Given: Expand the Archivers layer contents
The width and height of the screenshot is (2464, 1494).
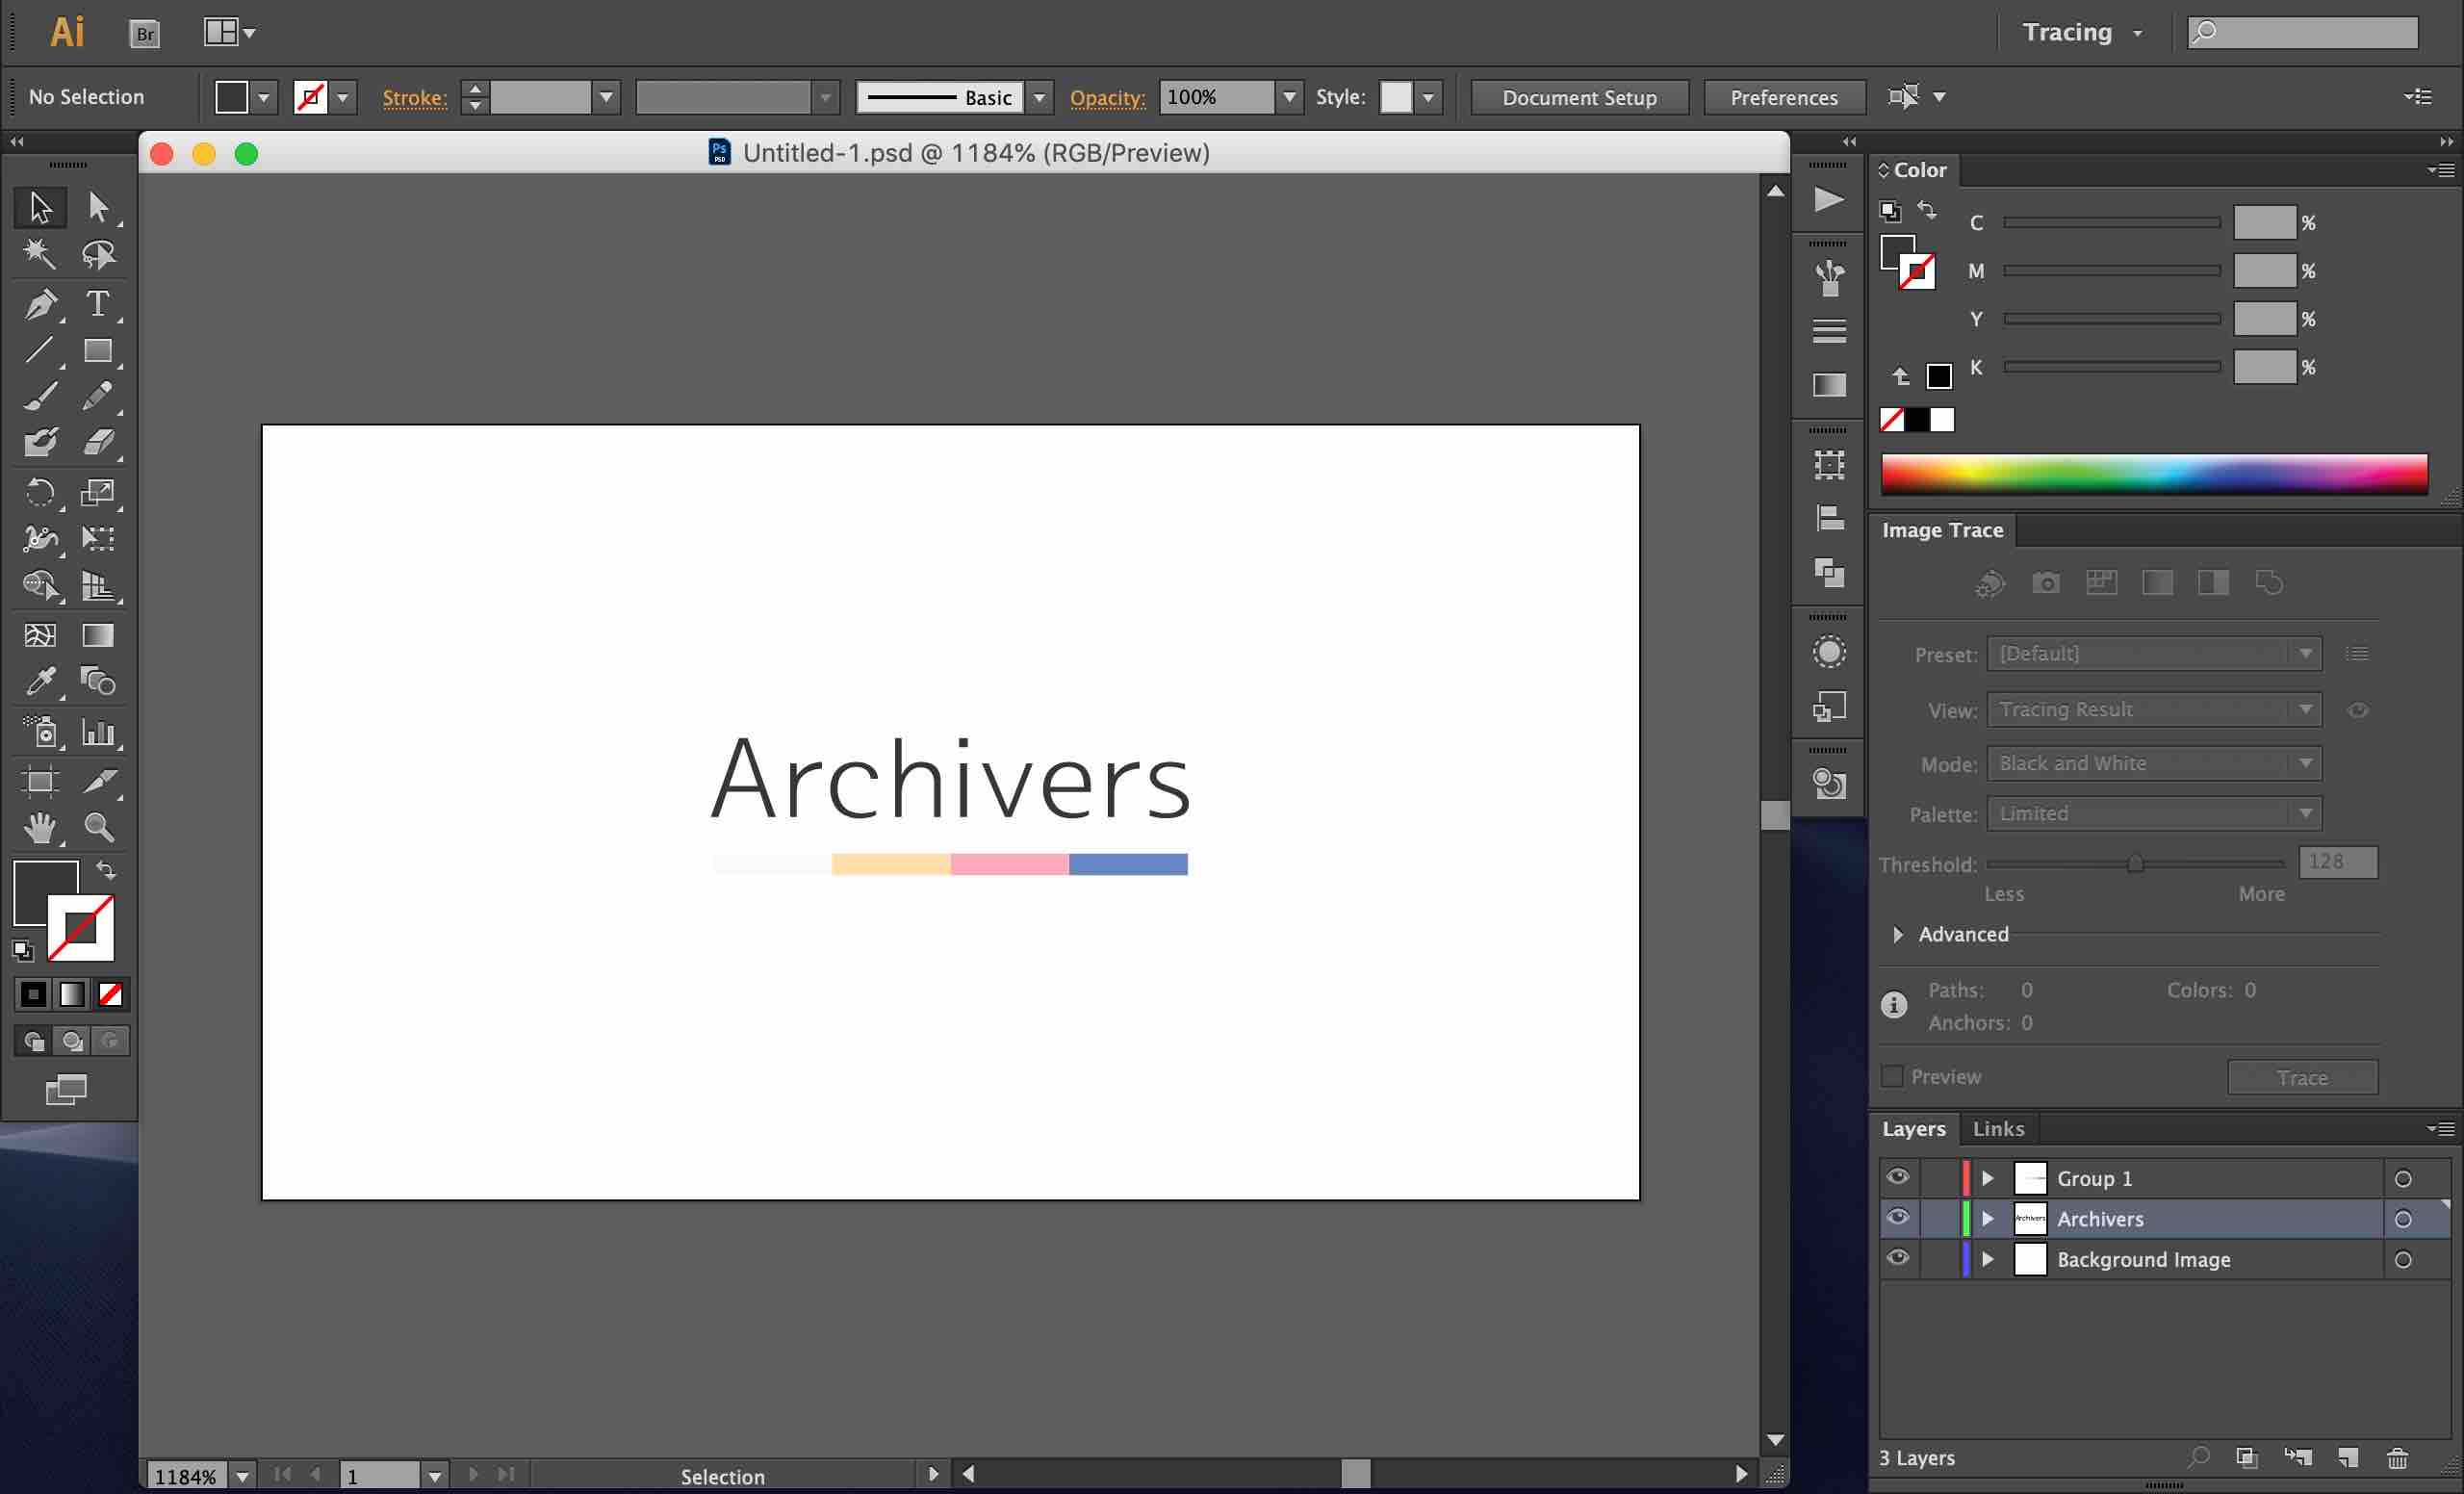Looking at the screenshot, I should point(1988,1218).
